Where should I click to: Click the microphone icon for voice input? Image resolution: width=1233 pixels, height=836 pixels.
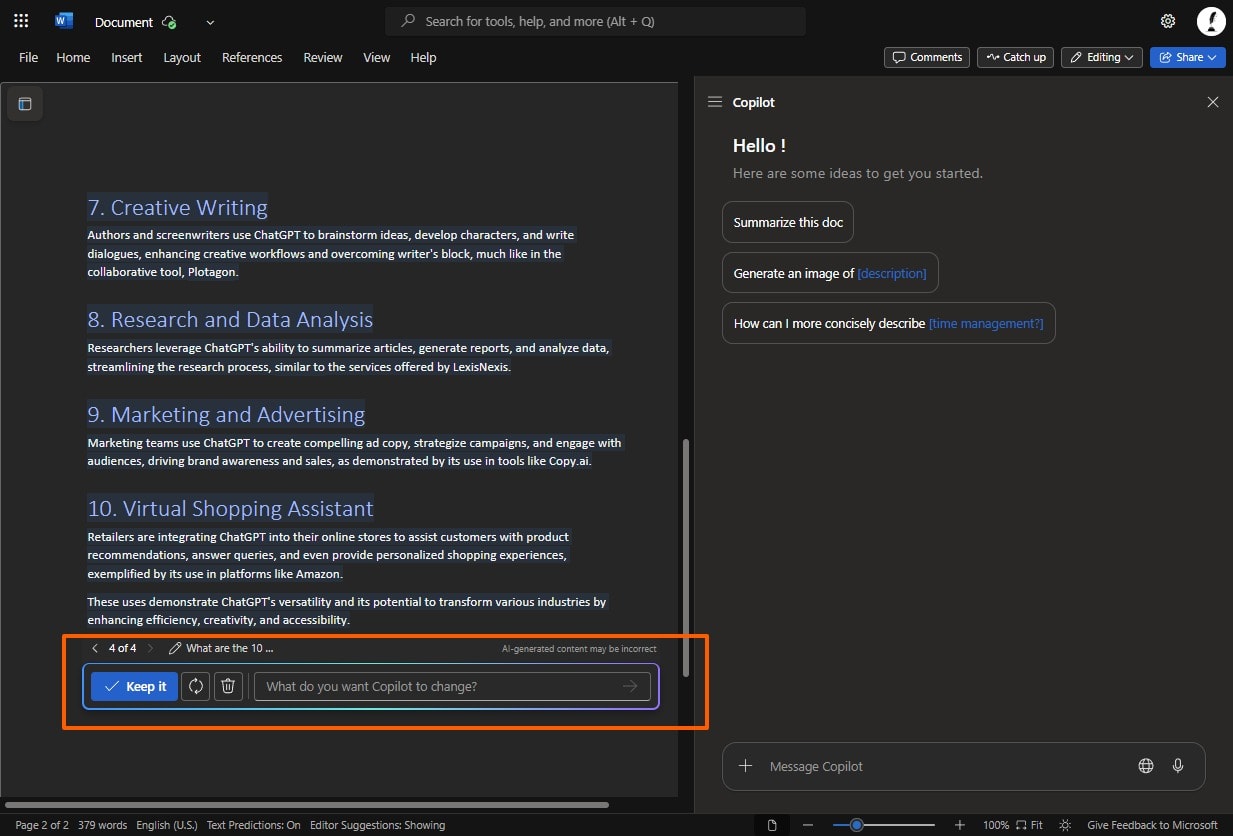pyautogui.click(x=1178, y=766)
